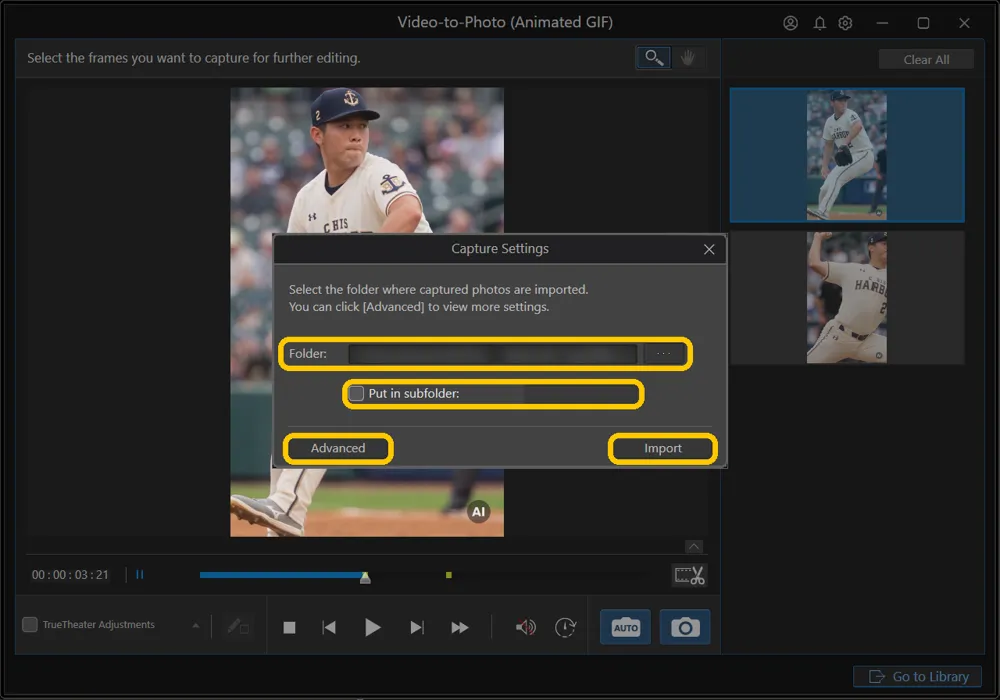Image resolution: width=1000 pixels, height=700 pixels.
Task: Open the TrueTheater edit pencil icon
Action: (x=238, y=627)
